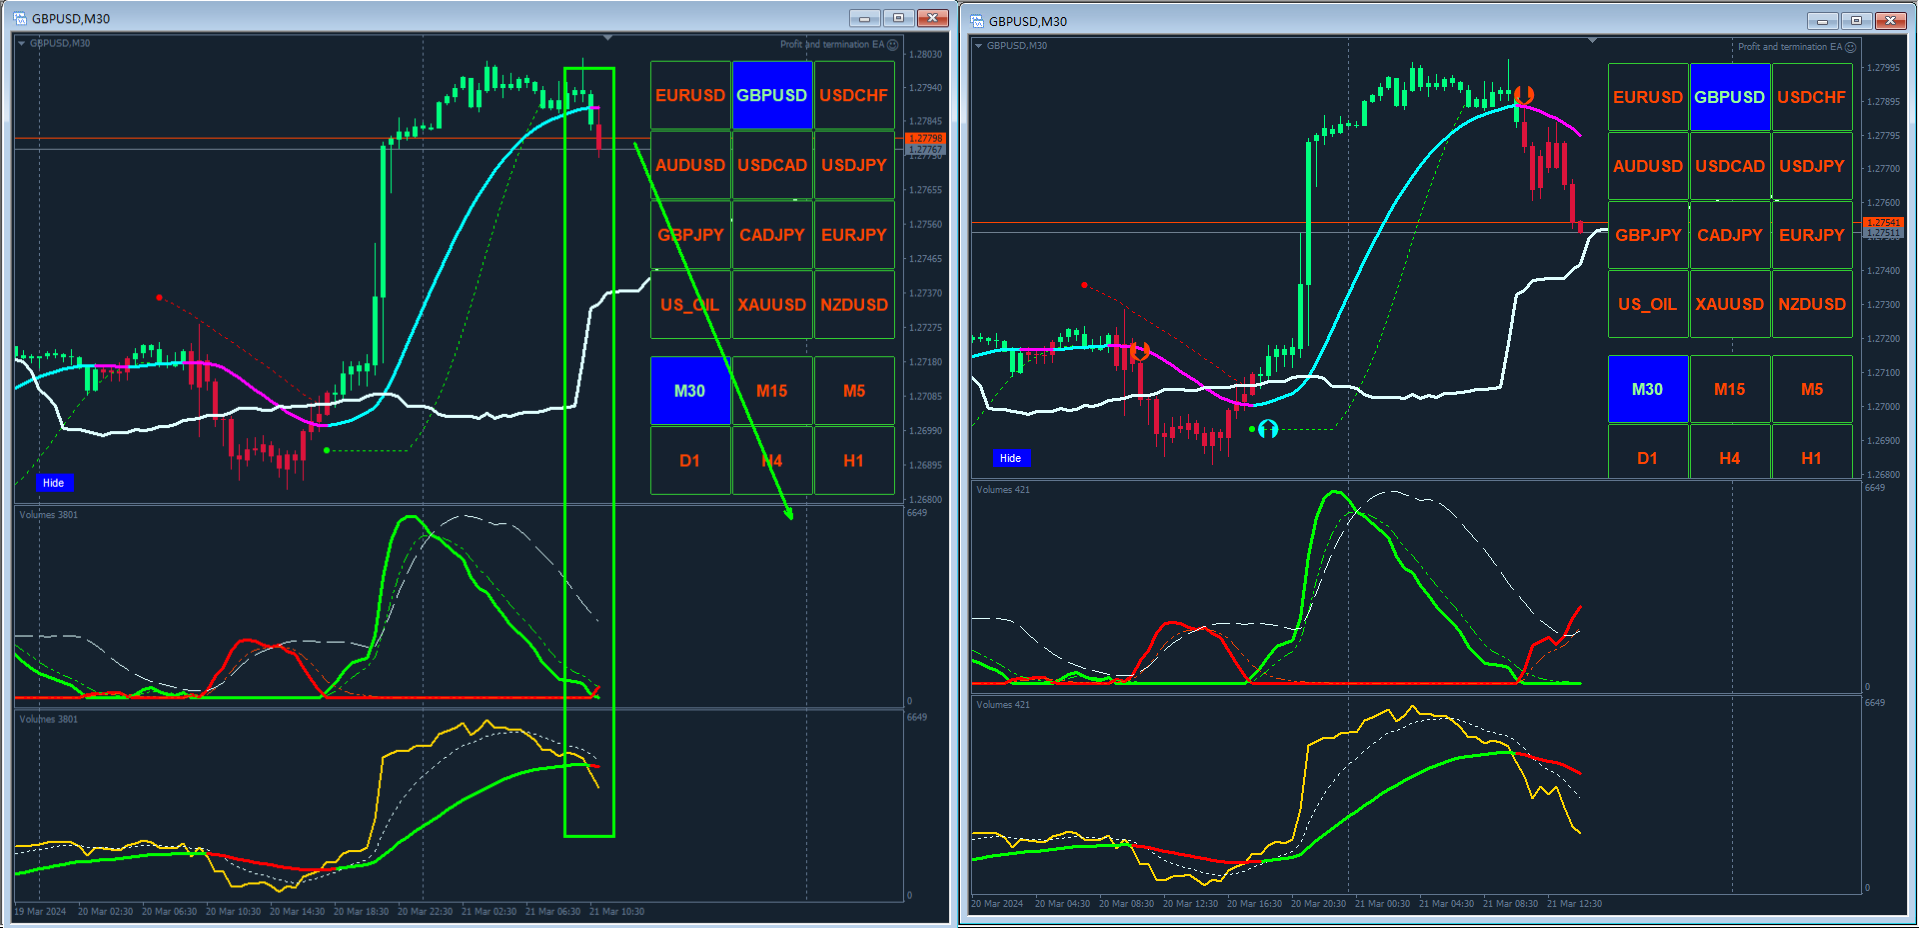
Task: Set the right window to the H1 timeframe
Action: coord(1812,452)
